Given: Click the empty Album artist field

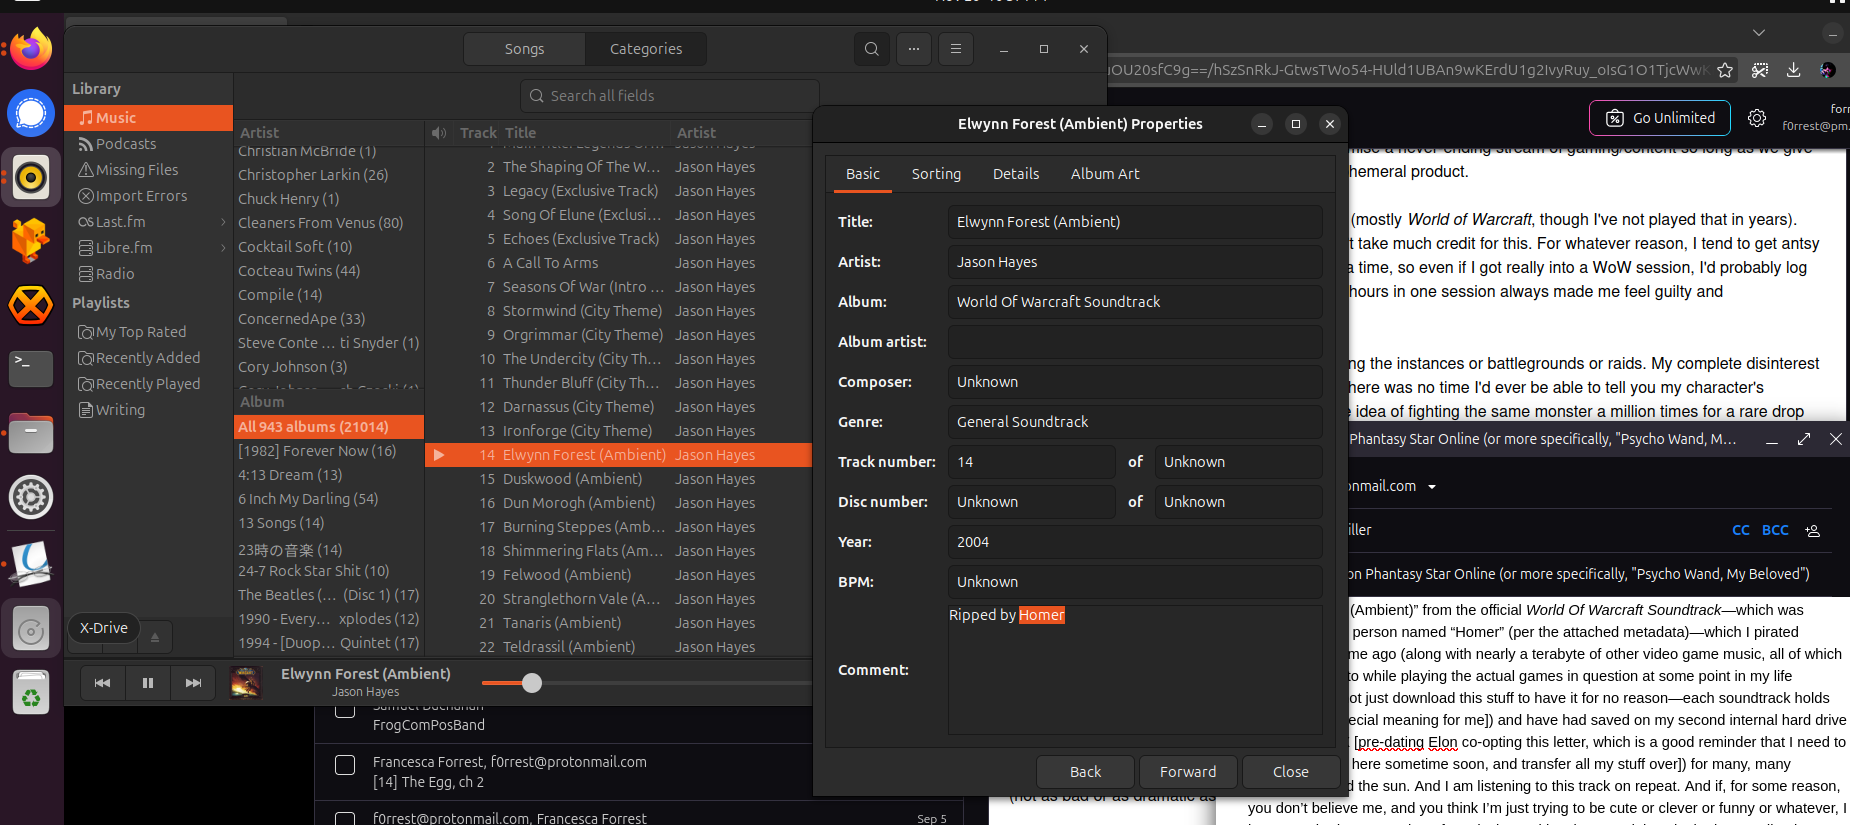Looking at the screenshot, I should [1135, 342].
